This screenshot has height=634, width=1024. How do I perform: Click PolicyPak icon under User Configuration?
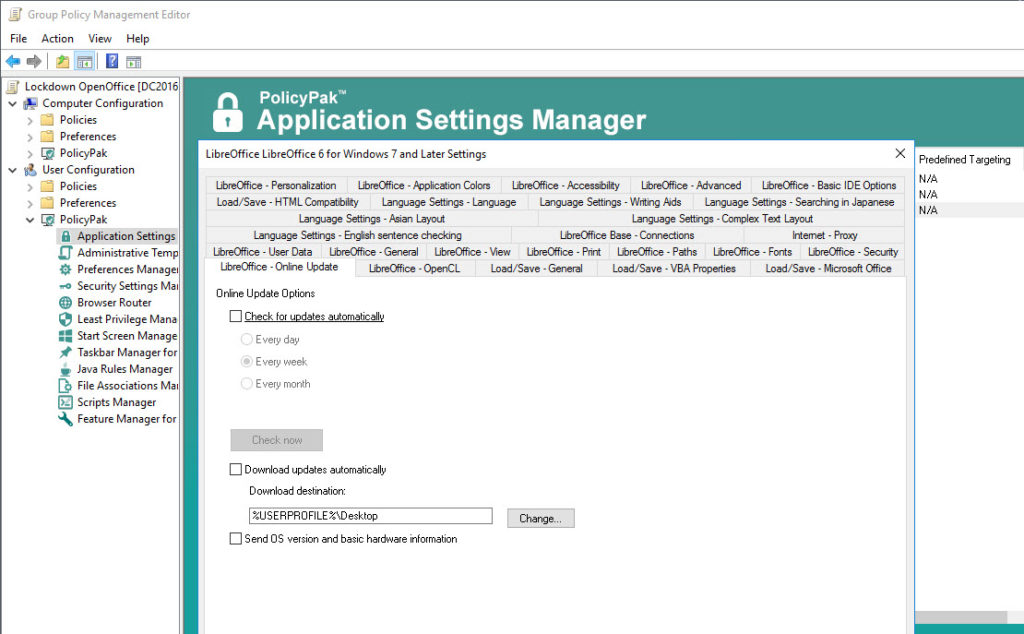[x=48, y=219]
